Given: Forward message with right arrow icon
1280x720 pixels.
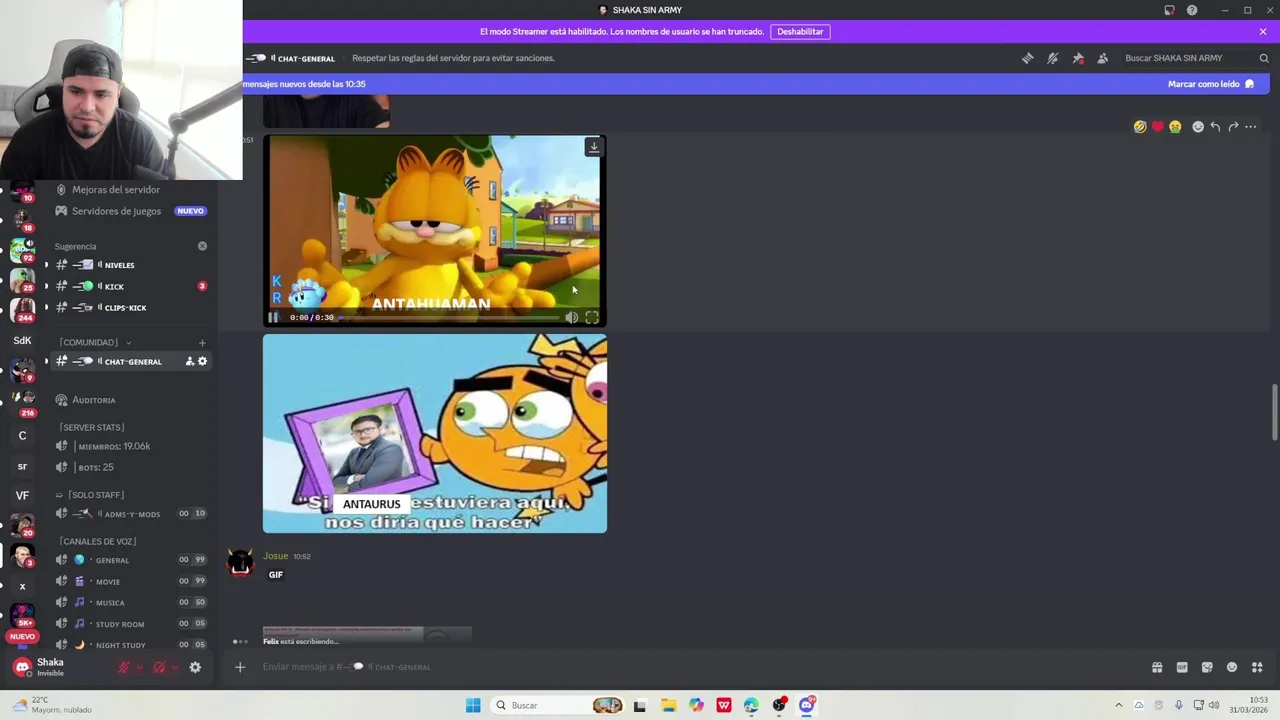Looking at the screenshot, I should 1233,127.
